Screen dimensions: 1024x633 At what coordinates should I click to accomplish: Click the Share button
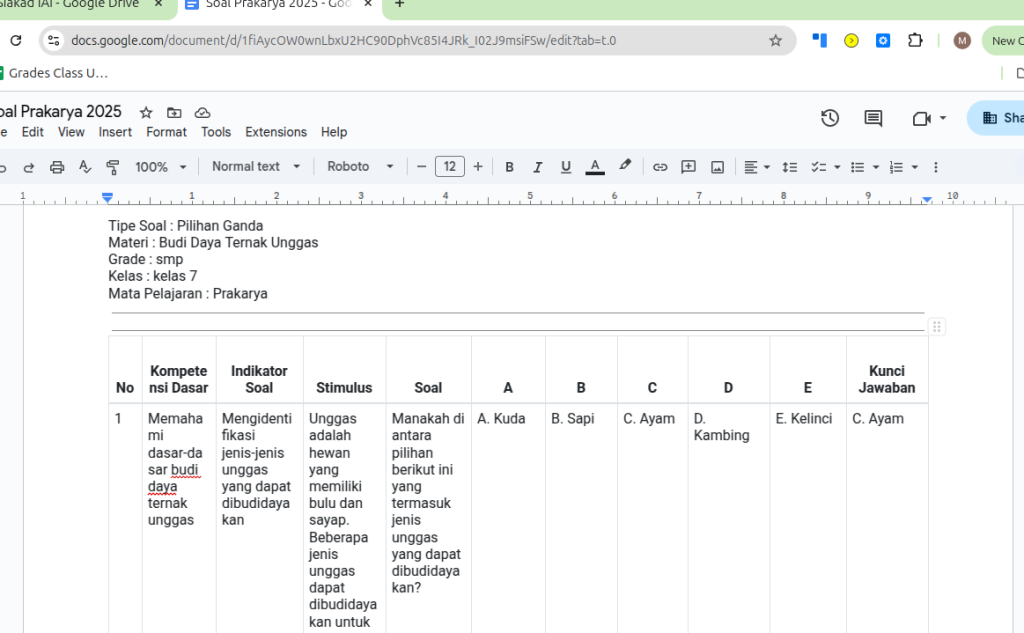[x=1000, y=118]
